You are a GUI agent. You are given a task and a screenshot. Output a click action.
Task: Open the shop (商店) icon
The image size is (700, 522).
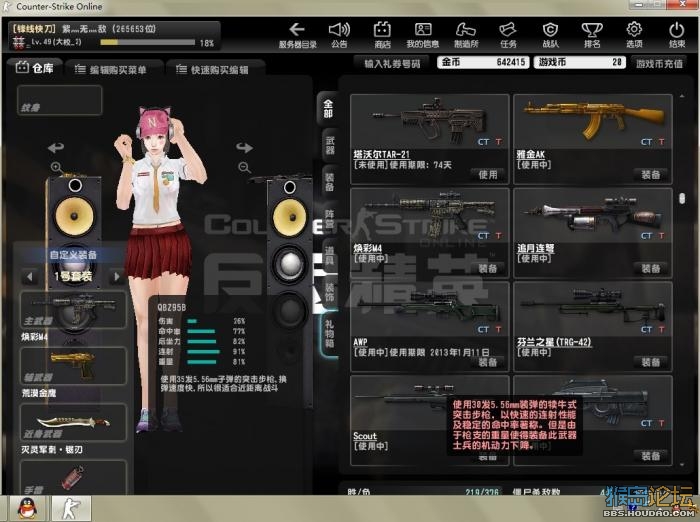coord(382,35)
